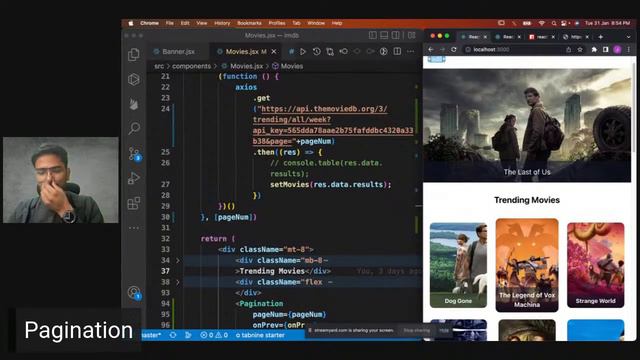Open the File menu in menu bar

[170, 23]
